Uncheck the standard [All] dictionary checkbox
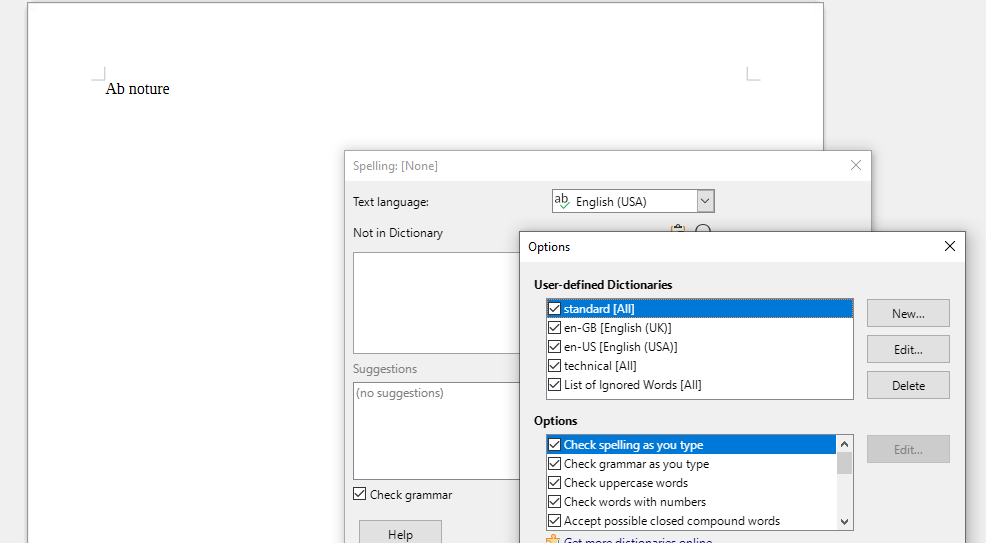This screenshot has height=543, width=986. (554, 309)
